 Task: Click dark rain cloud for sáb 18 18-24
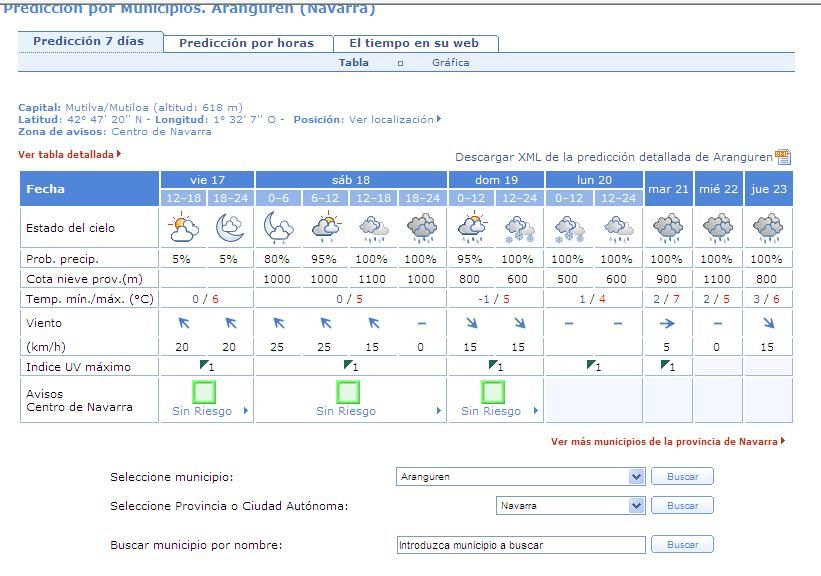click(x=422, y=228)
